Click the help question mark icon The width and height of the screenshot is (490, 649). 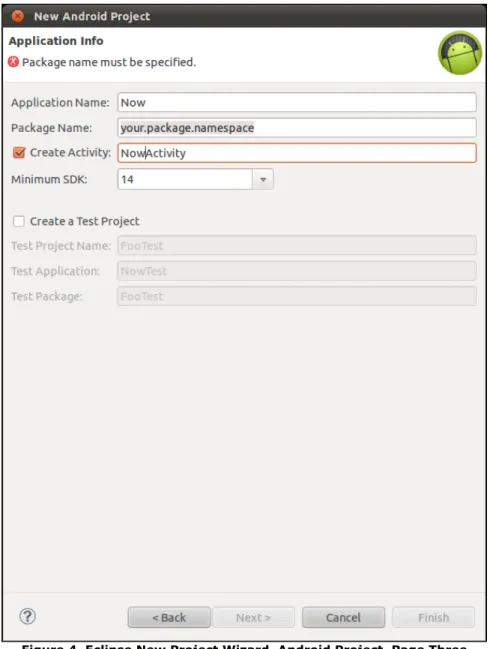(27, 617)
